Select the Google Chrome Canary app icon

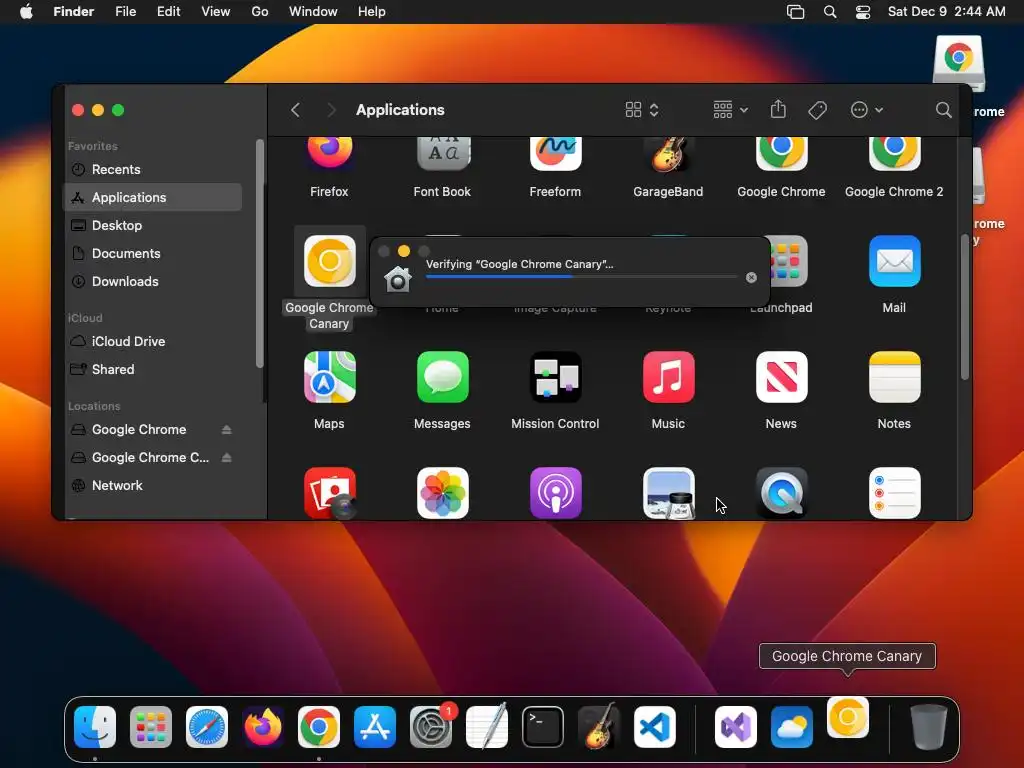330,261
